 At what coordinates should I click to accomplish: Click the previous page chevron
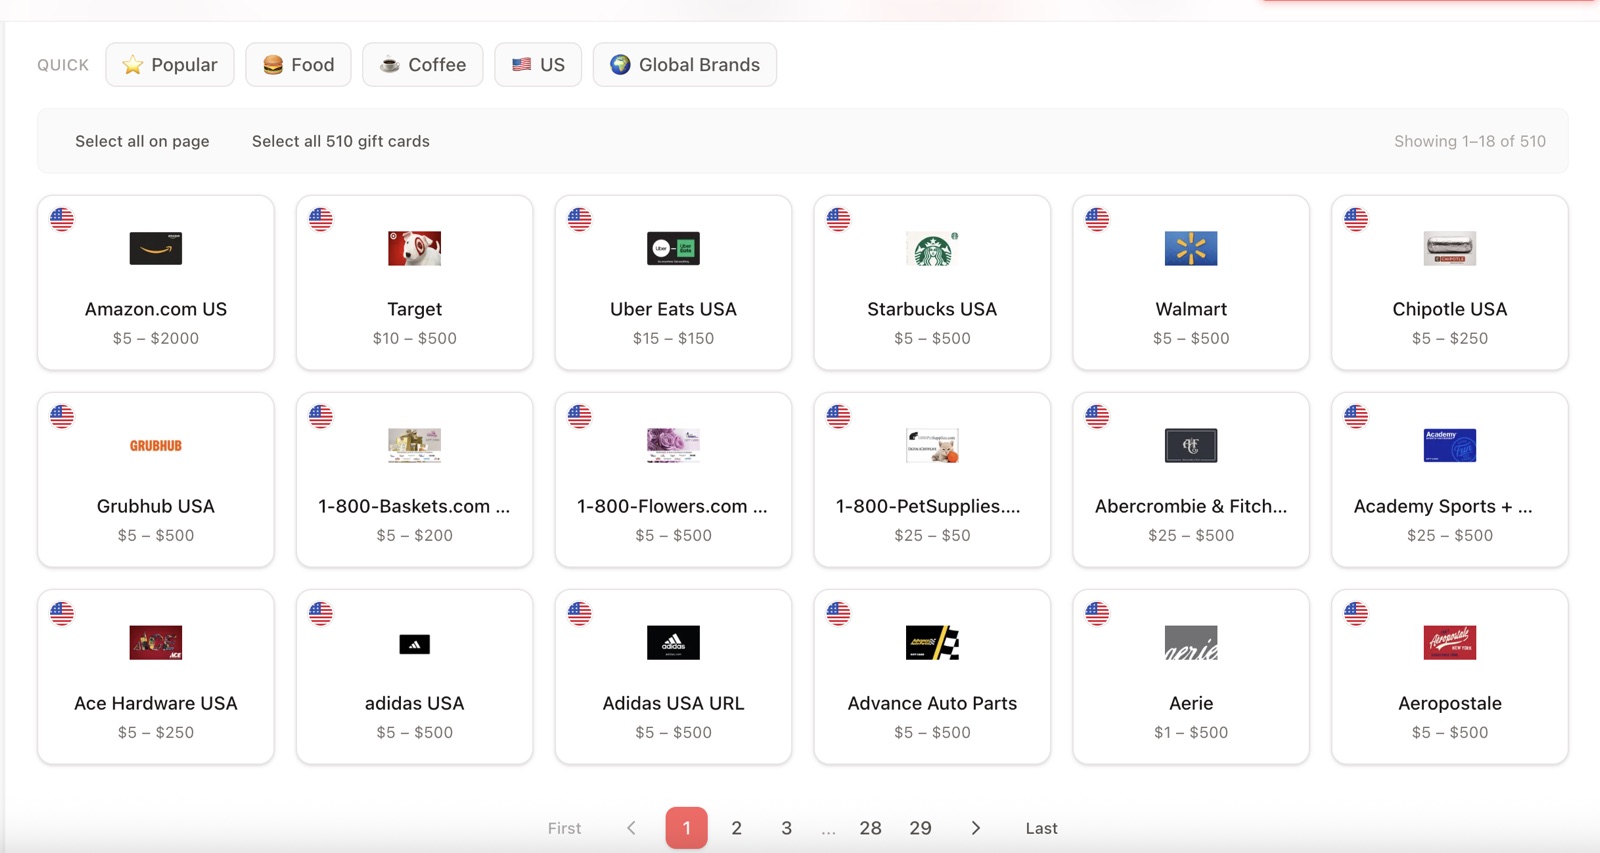(x=631, y=828)
